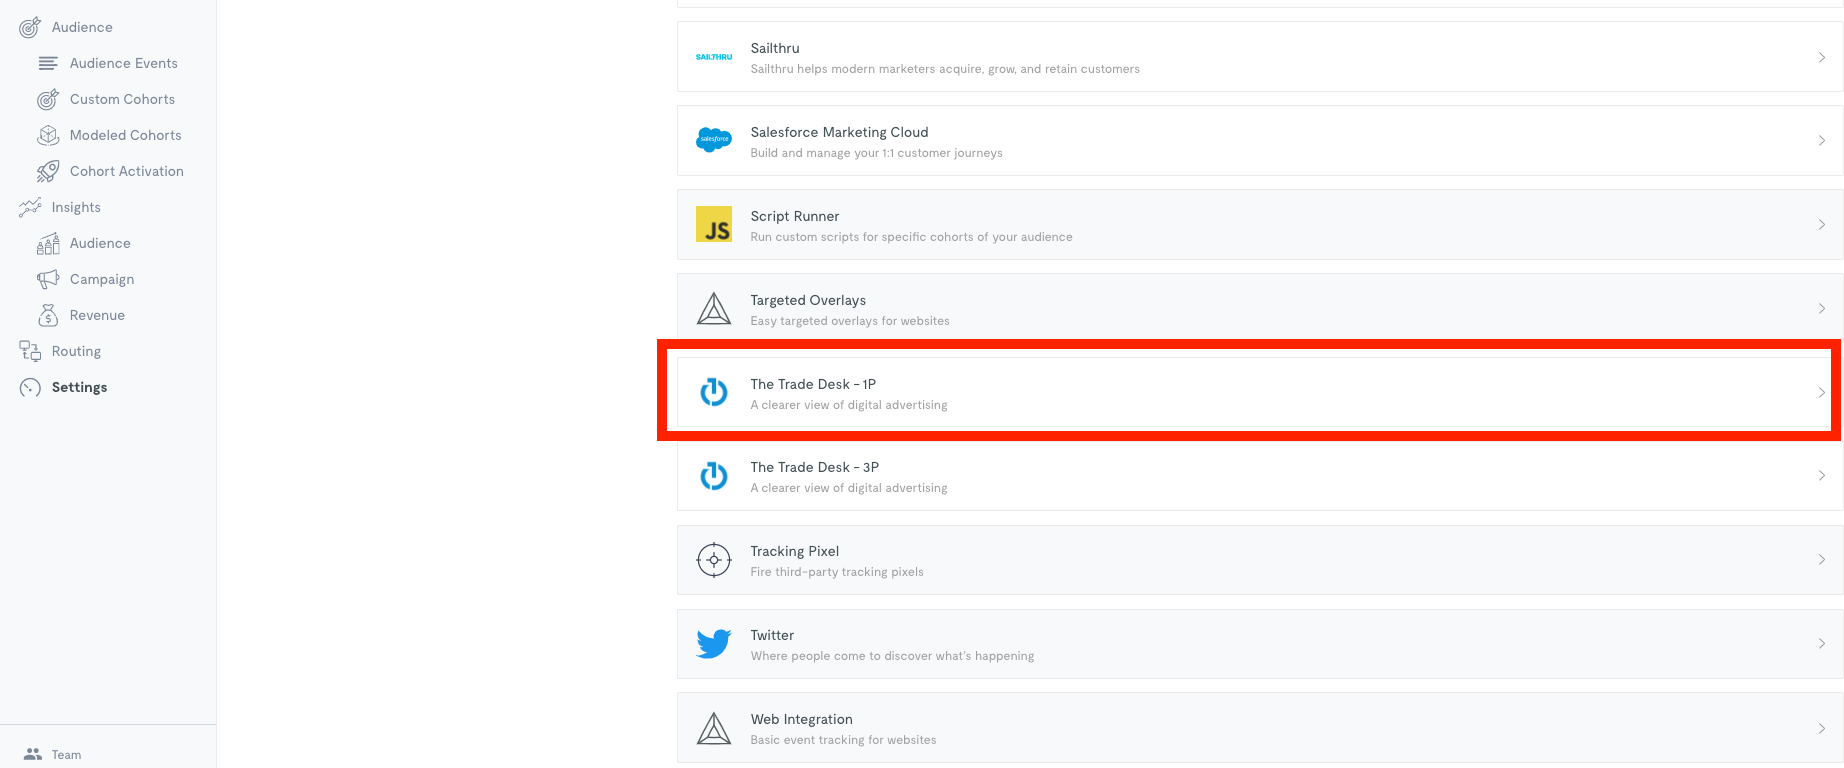Click the Twitter bird icon
Screen dimensions: 1844x768
click(x=714, y=643)
